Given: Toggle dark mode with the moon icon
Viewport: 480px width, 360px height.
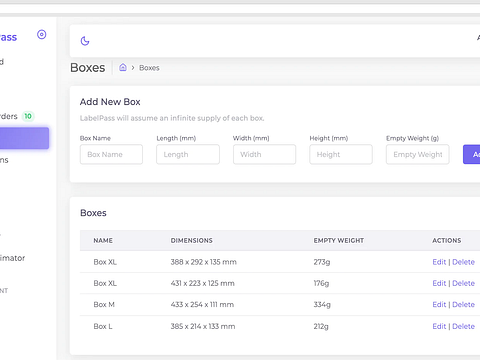Looking at the screenshot, I should (x=85, y=41).
